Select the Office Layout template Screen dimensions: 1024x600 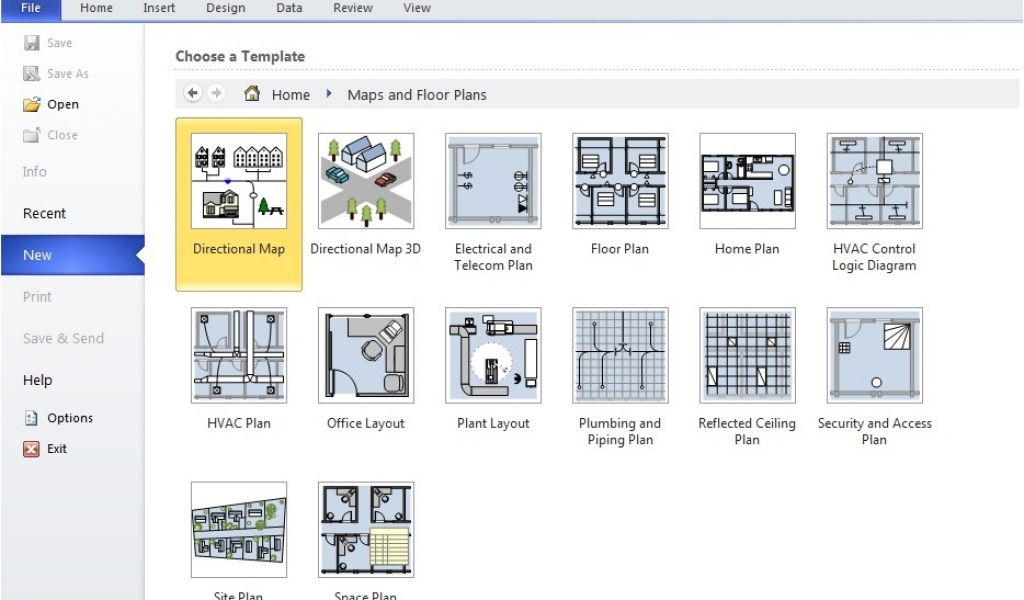tap(365, 355)
